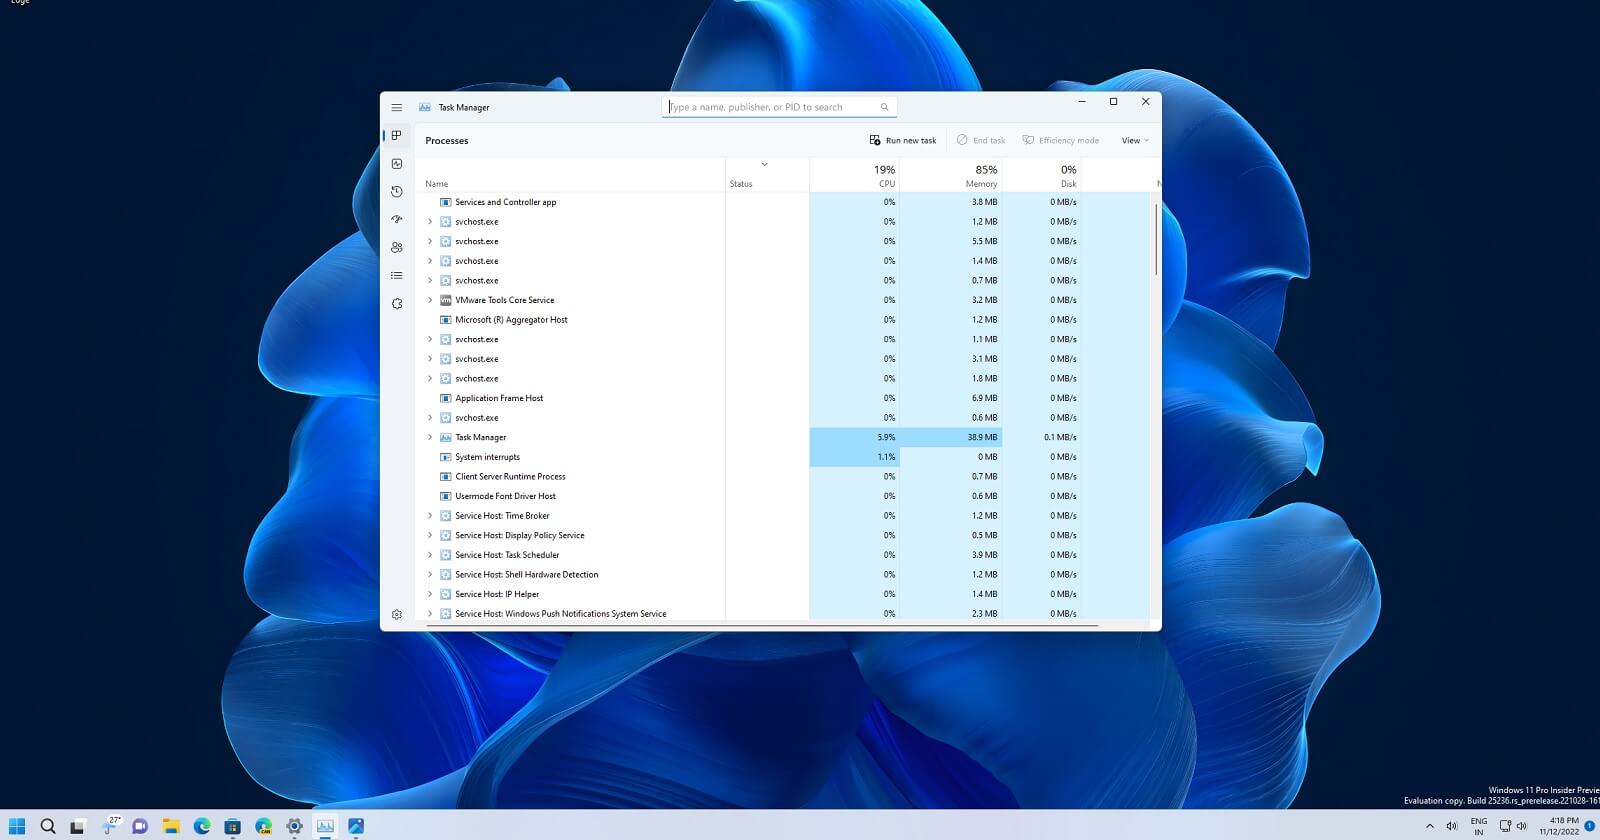Image resolution: width=1600 pixels, height=840 pixels.
Task: Open Task Manager settings gear in sidebar
Action: point(397,615)
